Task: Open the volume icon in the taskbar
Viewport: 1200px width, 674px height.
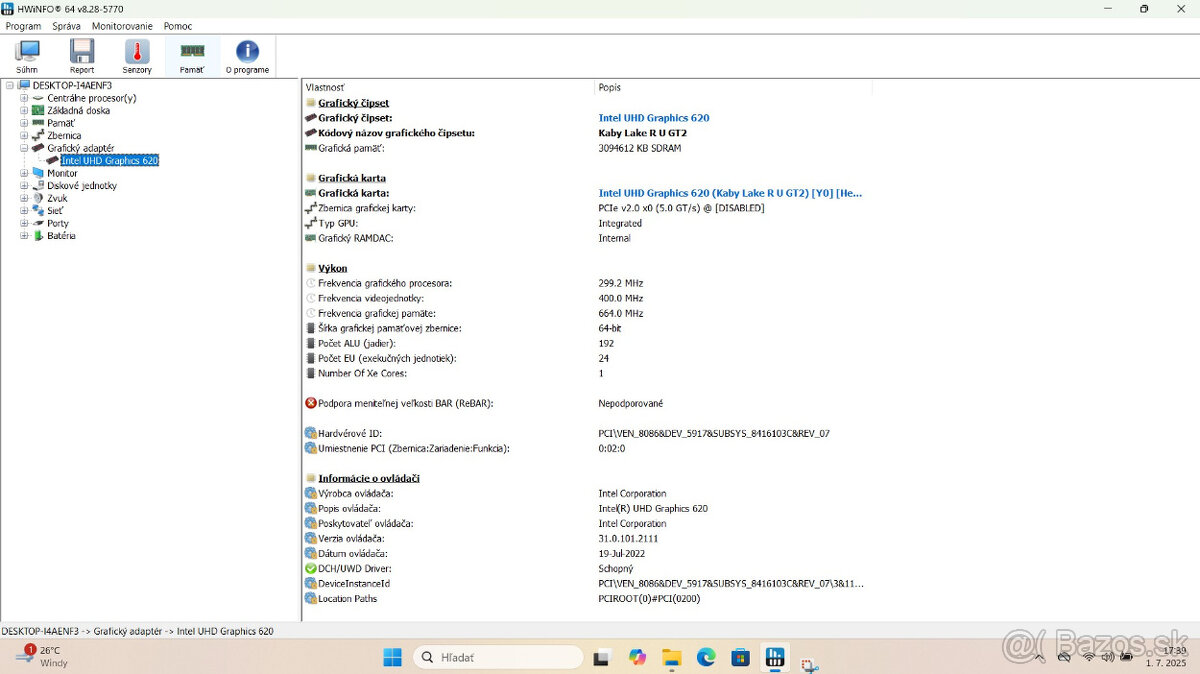Action: [x=1110, y=657]
